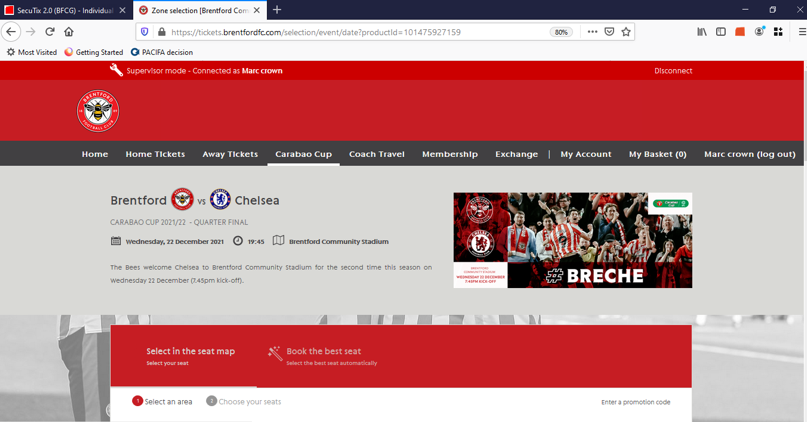Open the Getting Started bookmark
The width and height of the screenshot is (807, 422).
[94, 52]
